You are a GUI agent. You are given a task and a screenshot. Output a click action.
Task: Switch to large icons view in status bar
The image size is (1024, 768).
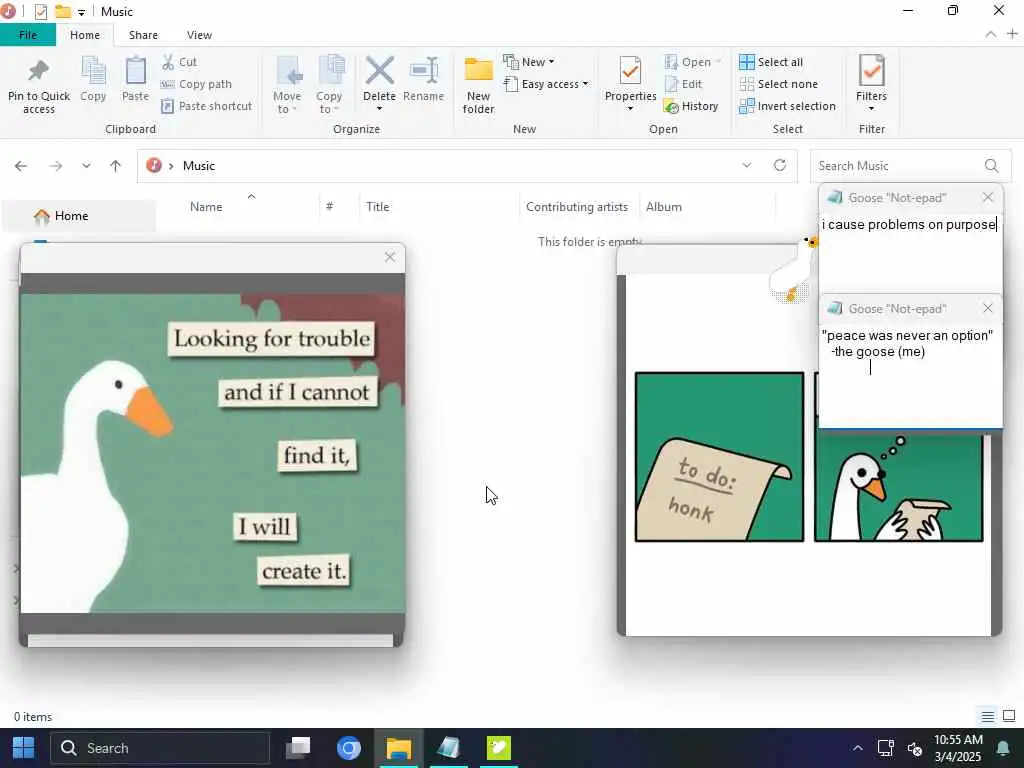pos(1009,716)
